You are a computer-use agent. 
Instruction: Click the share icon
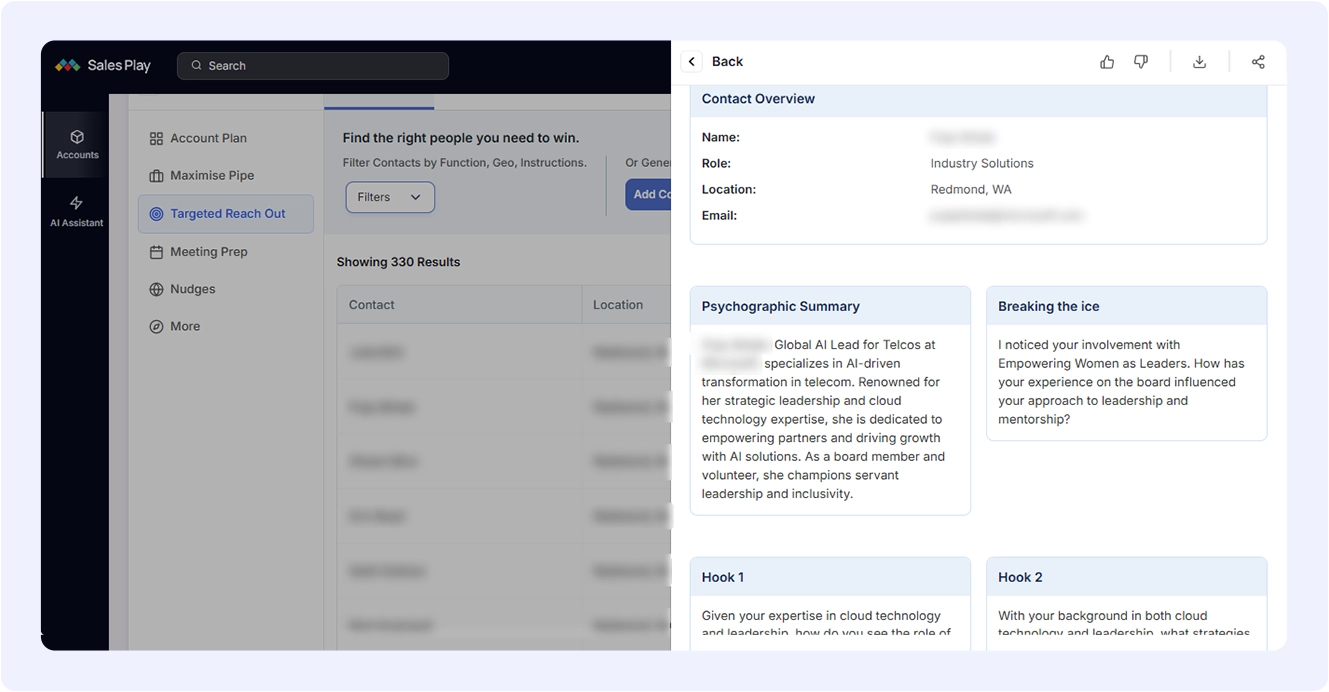tap(1258, 62)
